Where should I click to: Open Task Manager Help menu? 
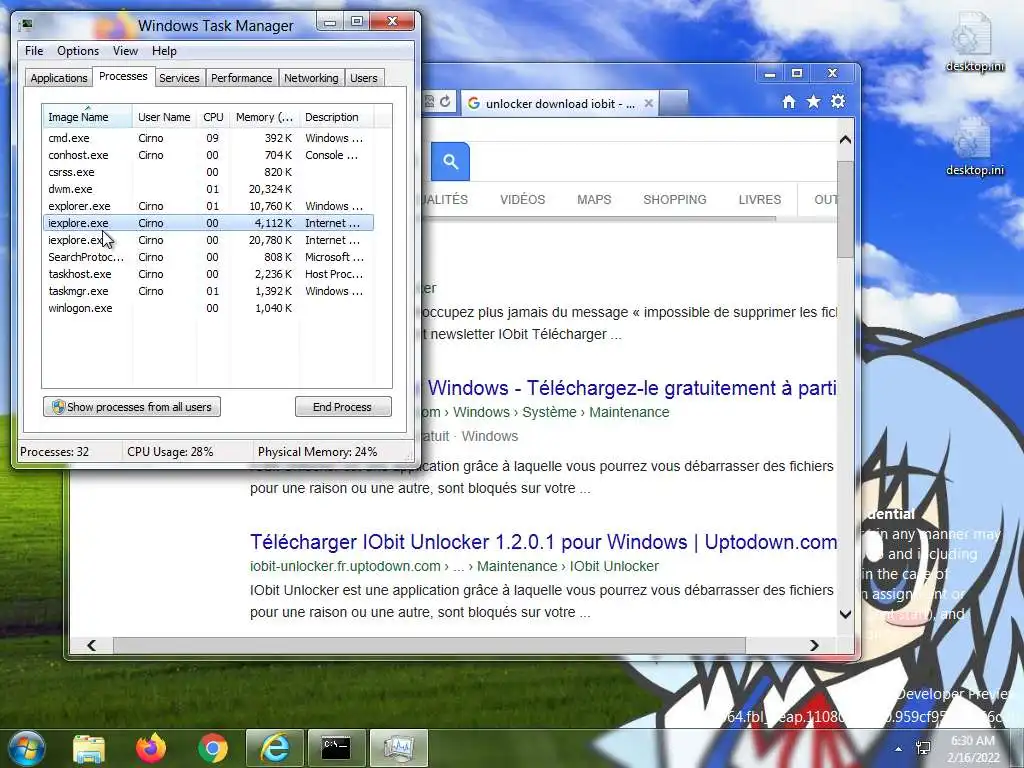(x=164, y=51)
